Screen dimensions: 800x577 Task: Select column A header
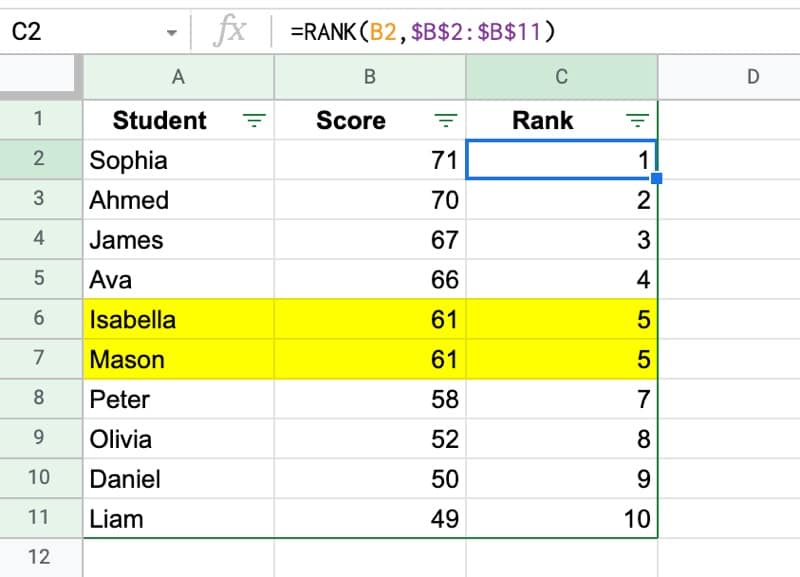(177, 76)
